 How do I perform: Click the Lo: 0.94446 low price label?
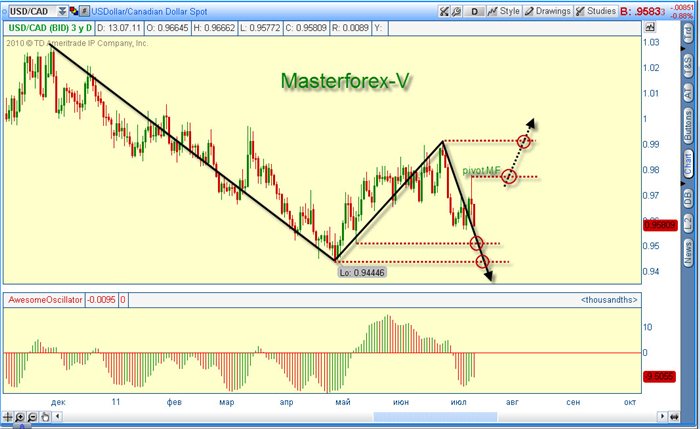point(362,272)
